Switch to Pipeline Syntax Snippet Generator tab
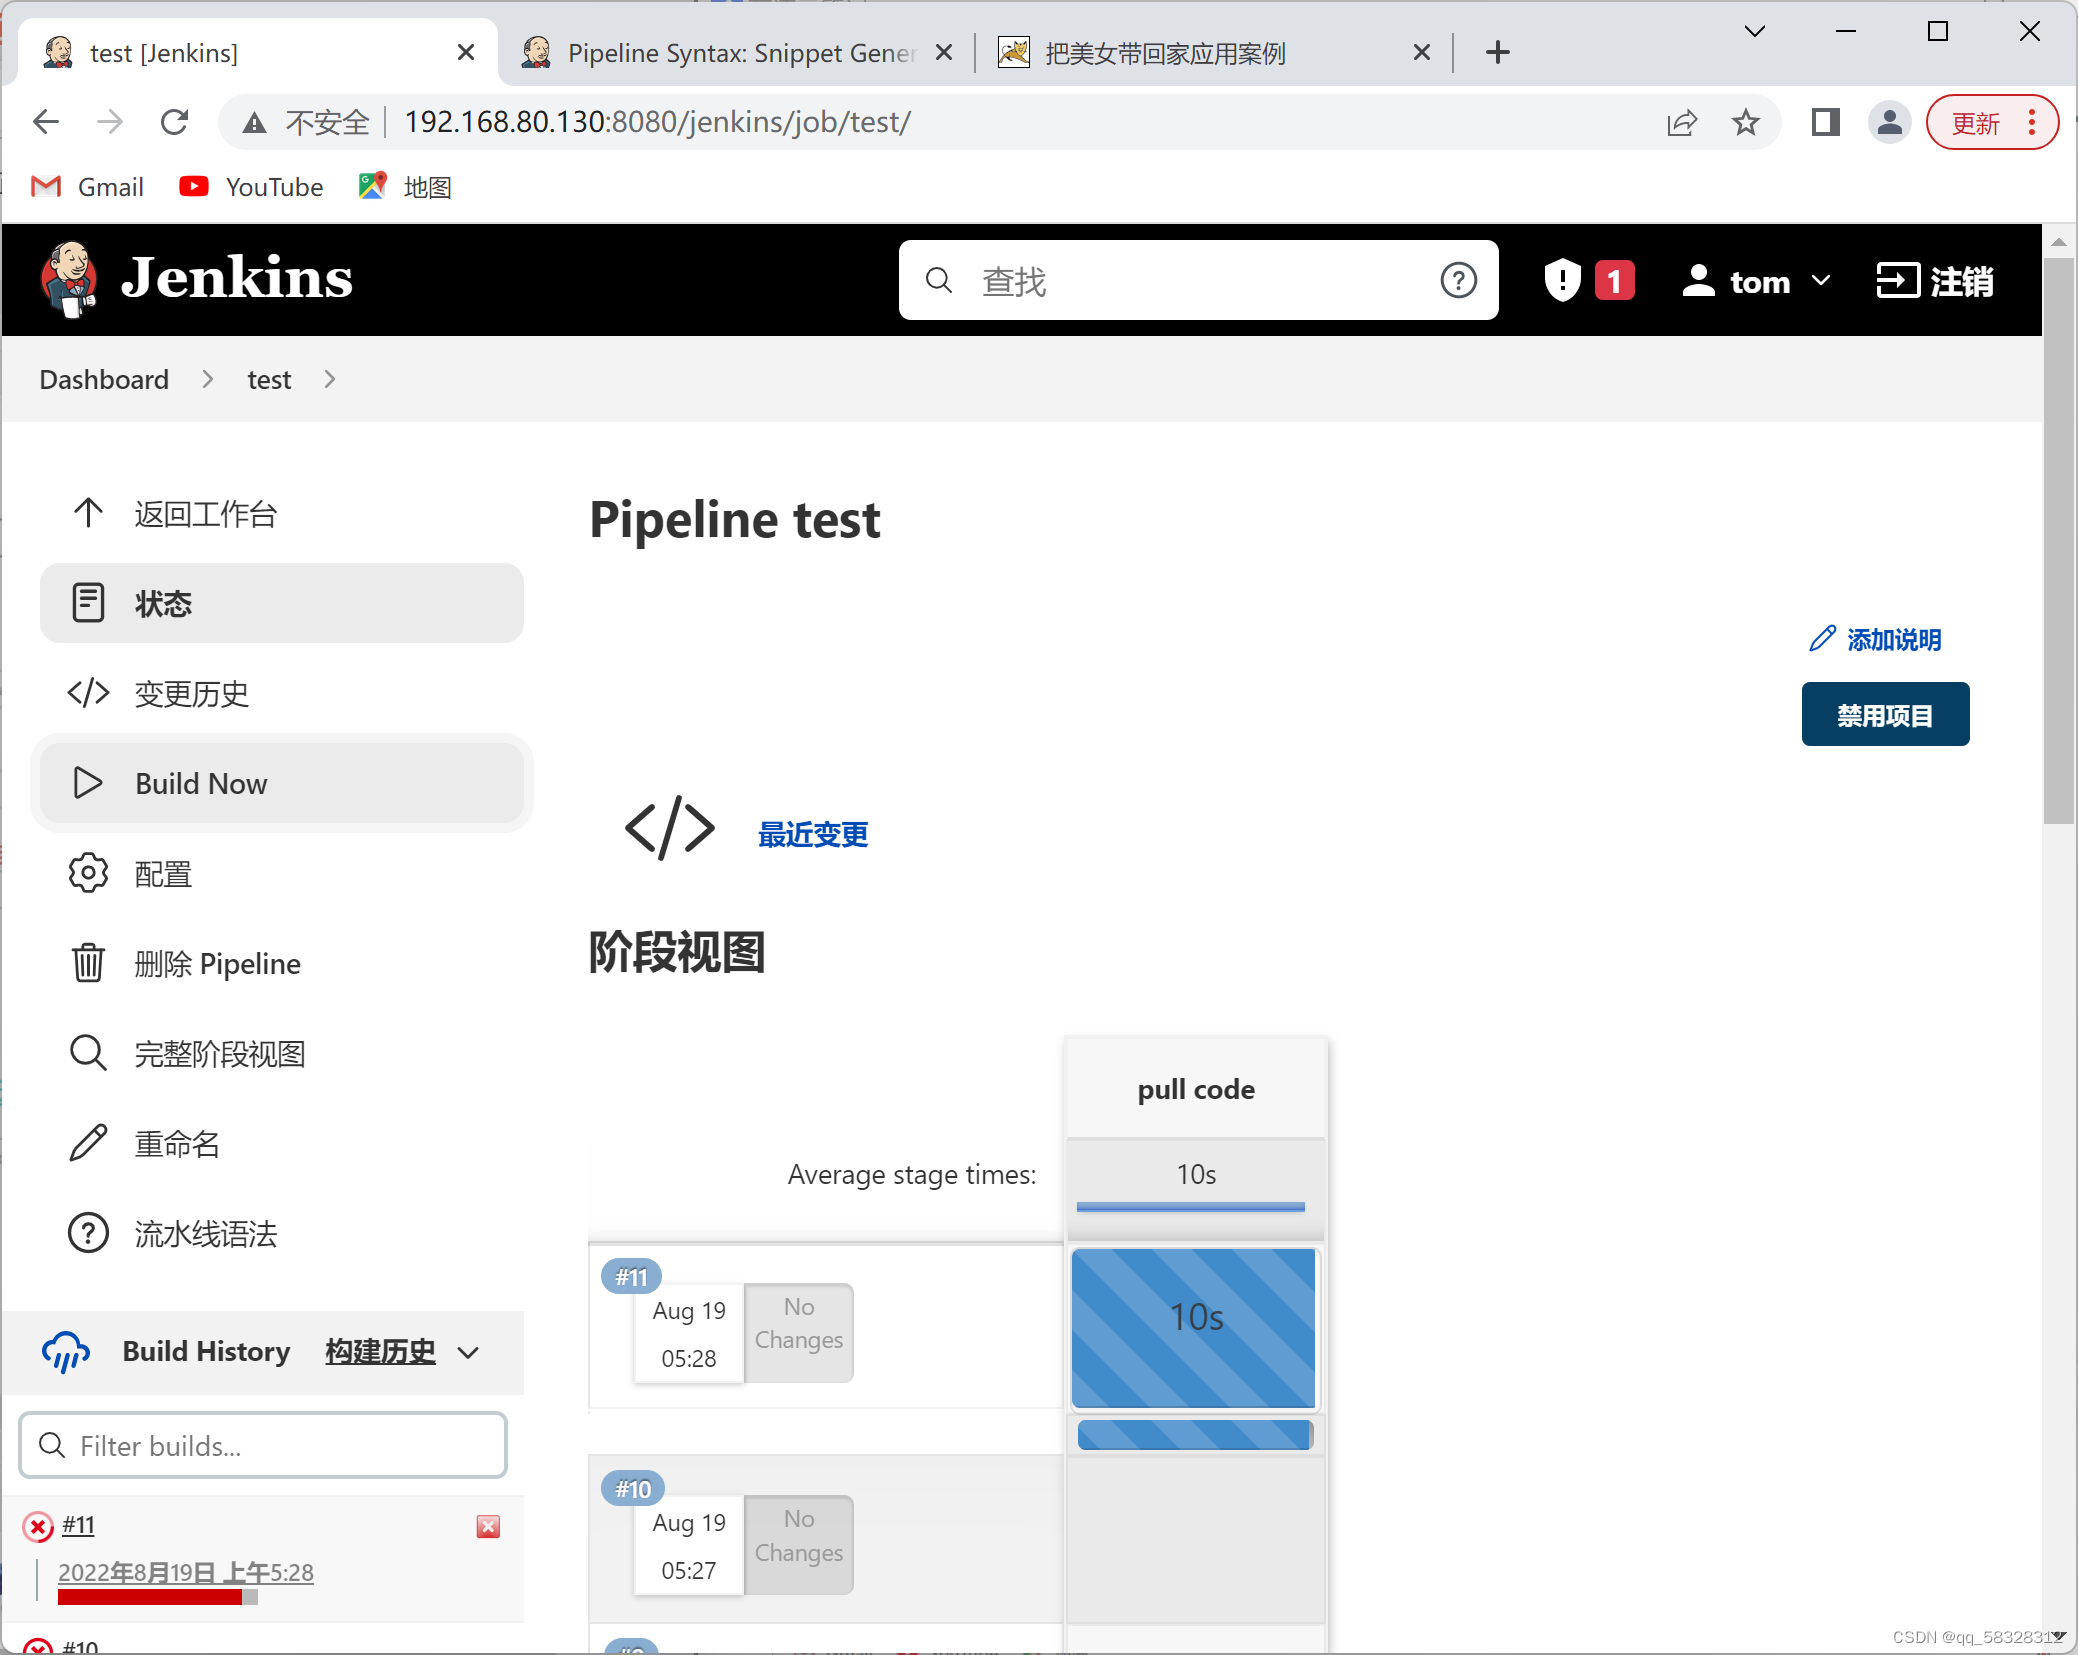Viewport: 2078px width, 1655px height. [738, 53]
